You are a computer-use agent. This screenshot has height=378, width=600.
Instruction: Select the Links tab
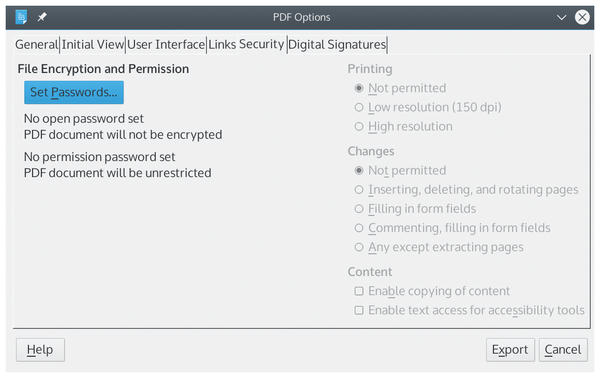(x=222, y=44)
